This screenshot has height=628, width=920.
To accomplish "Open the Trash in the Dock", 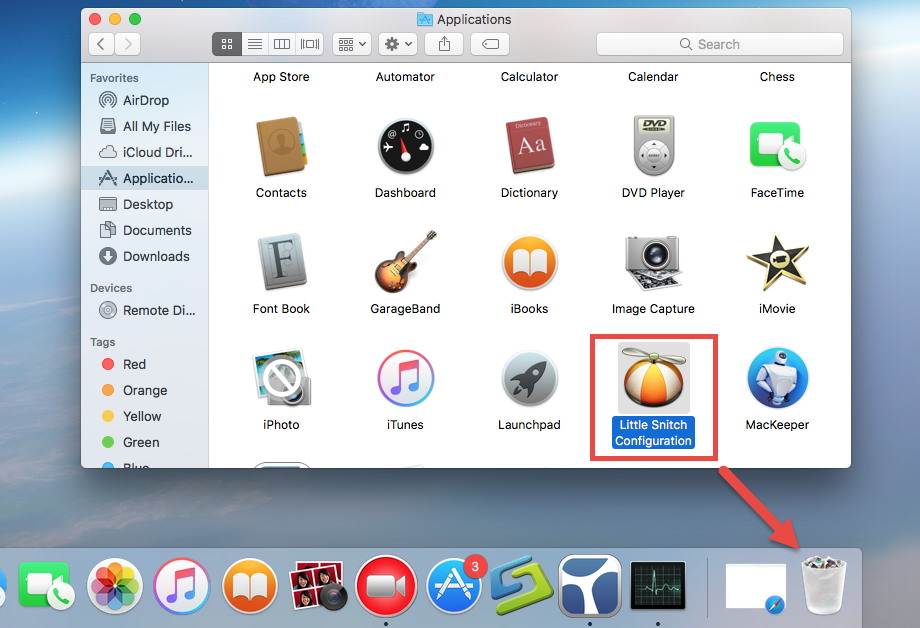I will (823, 586).
